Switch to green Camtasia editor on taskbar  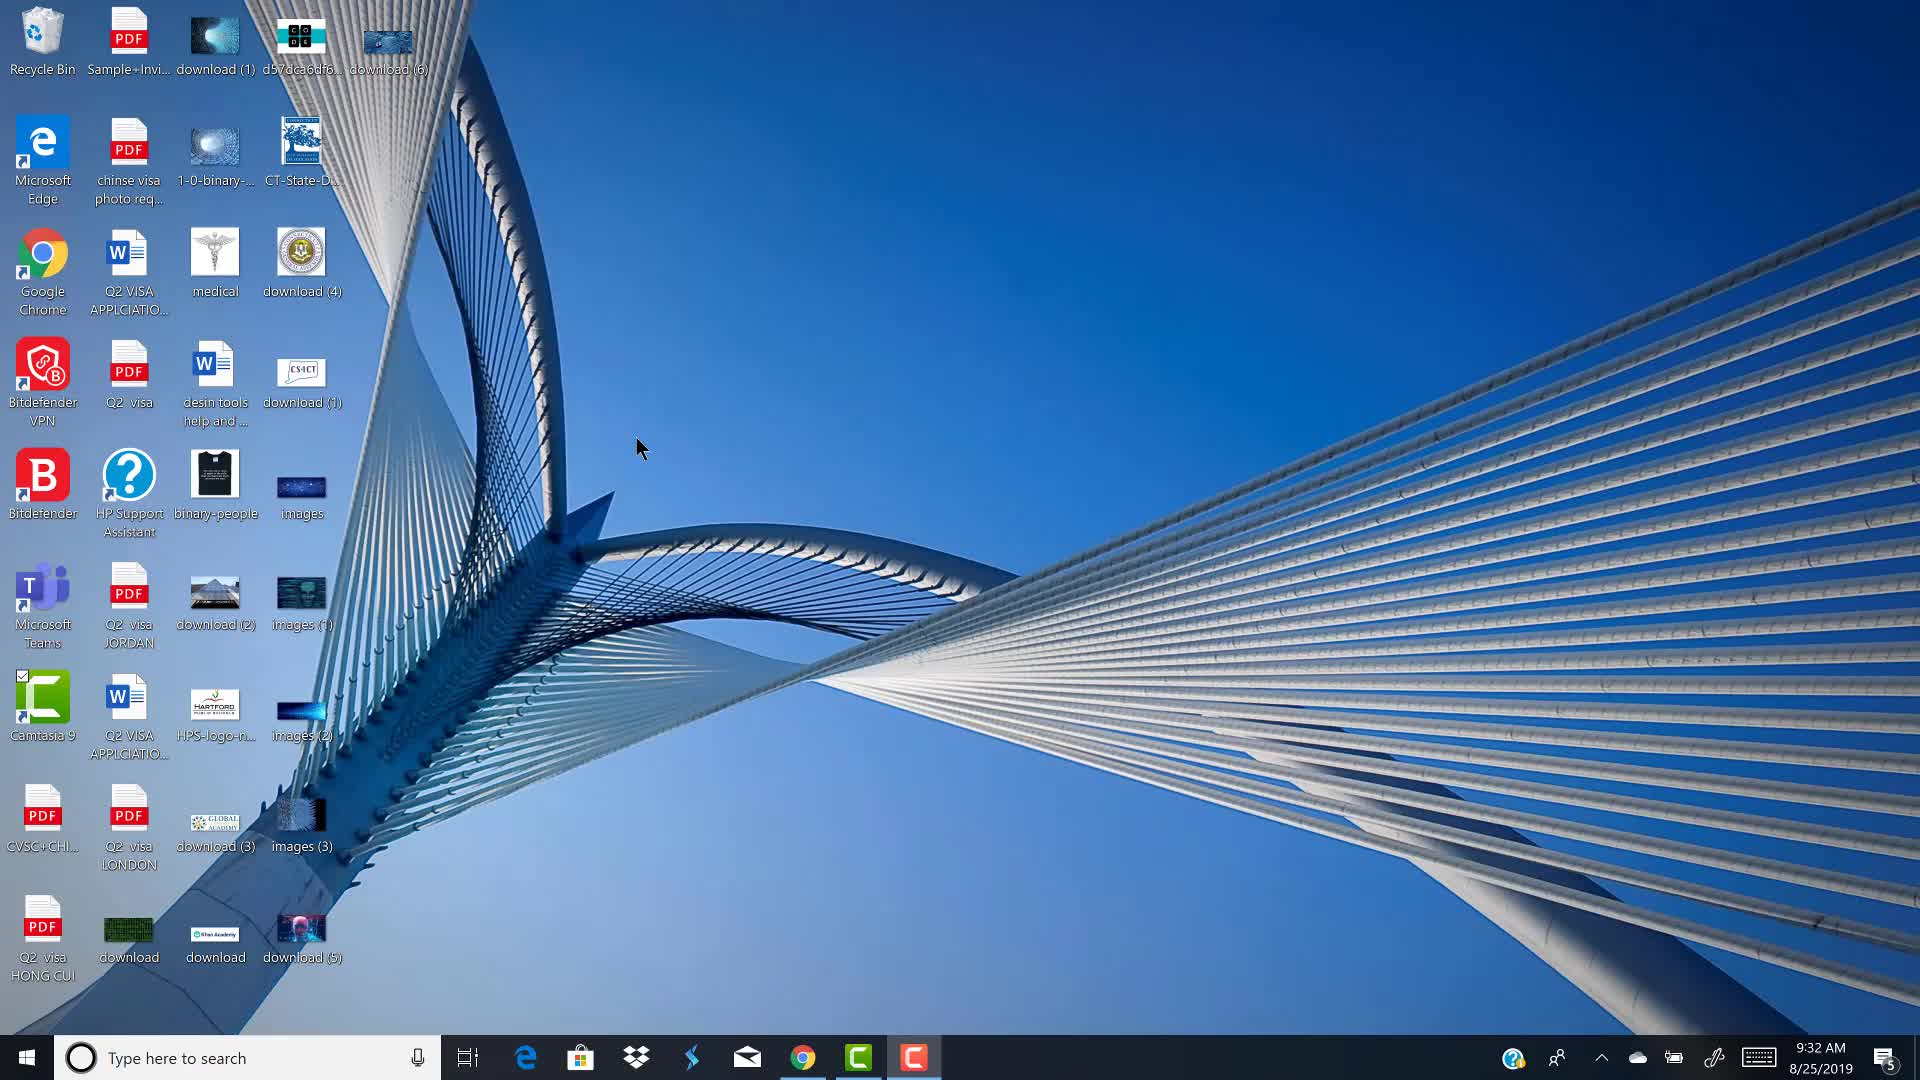point(858,1057)
